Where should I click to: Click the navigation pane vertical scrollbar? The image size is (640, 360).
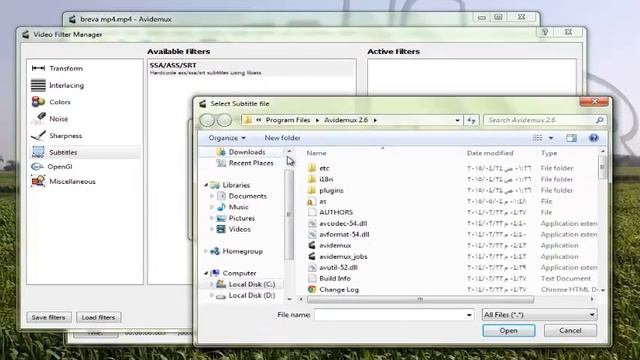point(289,215)
